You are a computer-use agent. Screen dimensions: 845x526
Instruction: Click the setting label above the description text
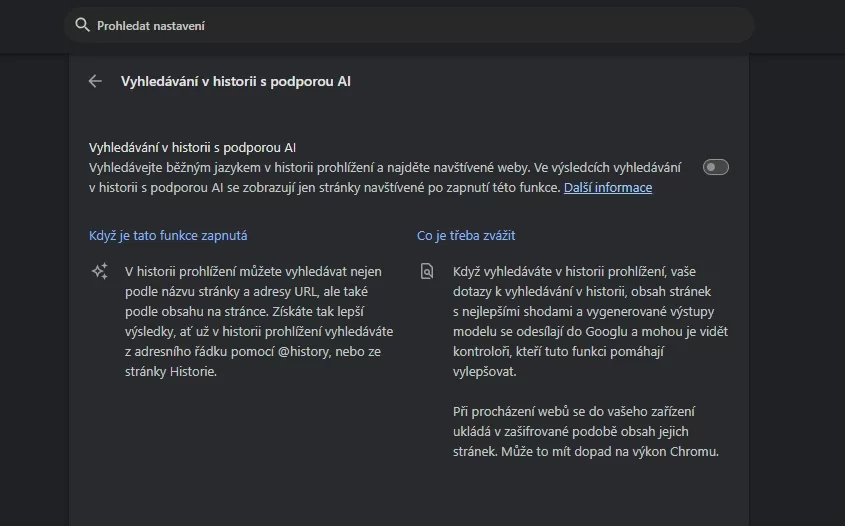(192, 147)
